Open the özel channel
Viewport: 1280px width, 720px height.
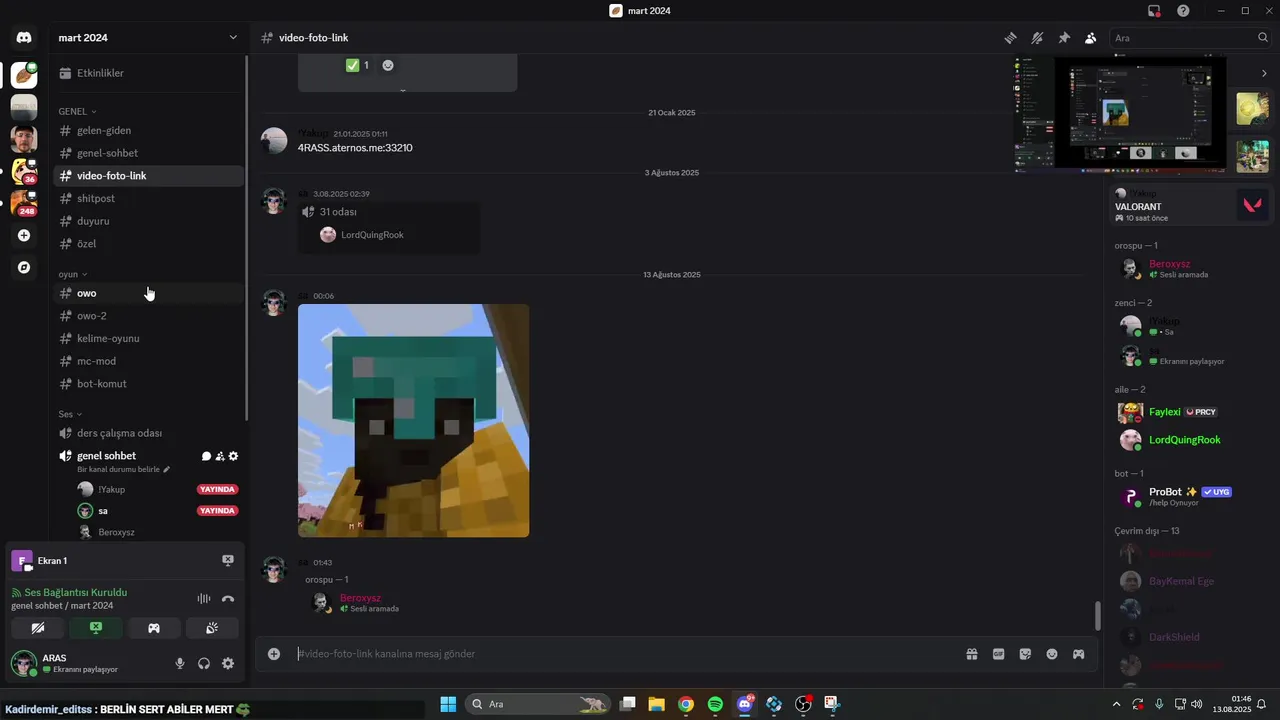(x=148, y=244)
